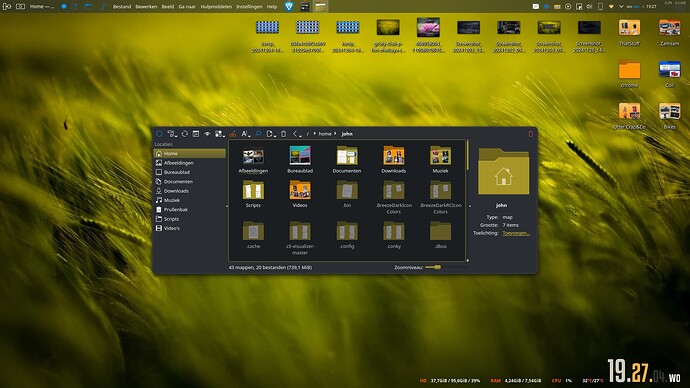Click the delete trash icon beside new-file button
The width and height of the screenshot is (690, 388).
coord(283,134)
